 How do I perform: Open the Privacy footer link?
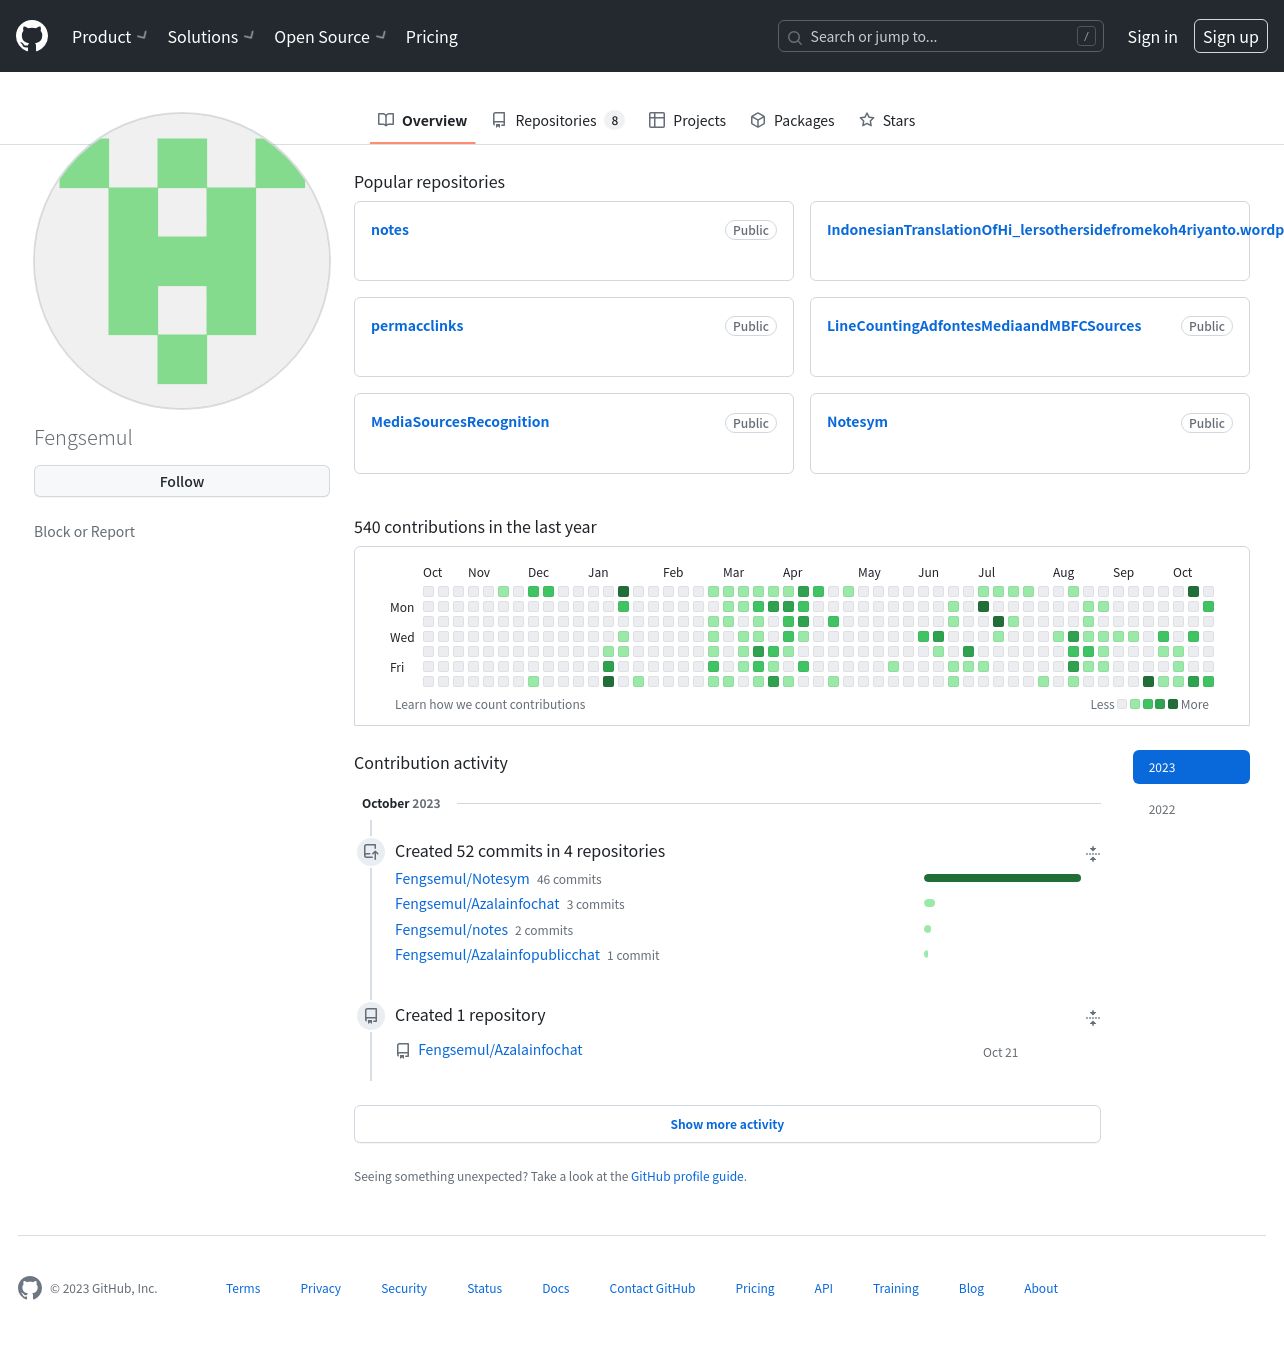point(321,1289)
